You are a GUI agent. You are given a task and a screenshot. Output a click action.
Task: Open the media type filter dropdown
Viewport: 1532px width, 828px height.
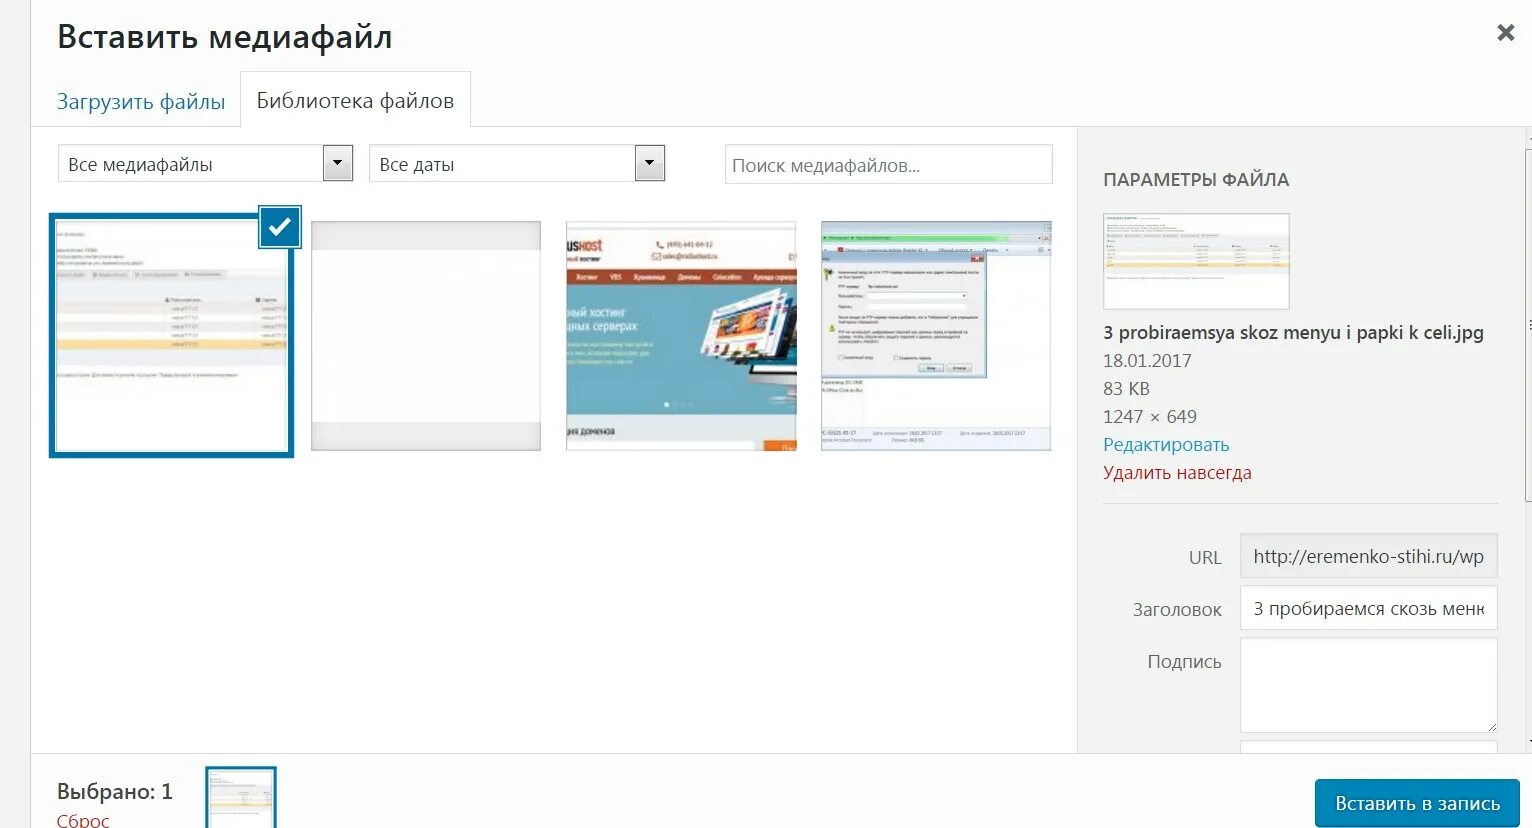tap(338, 163)
